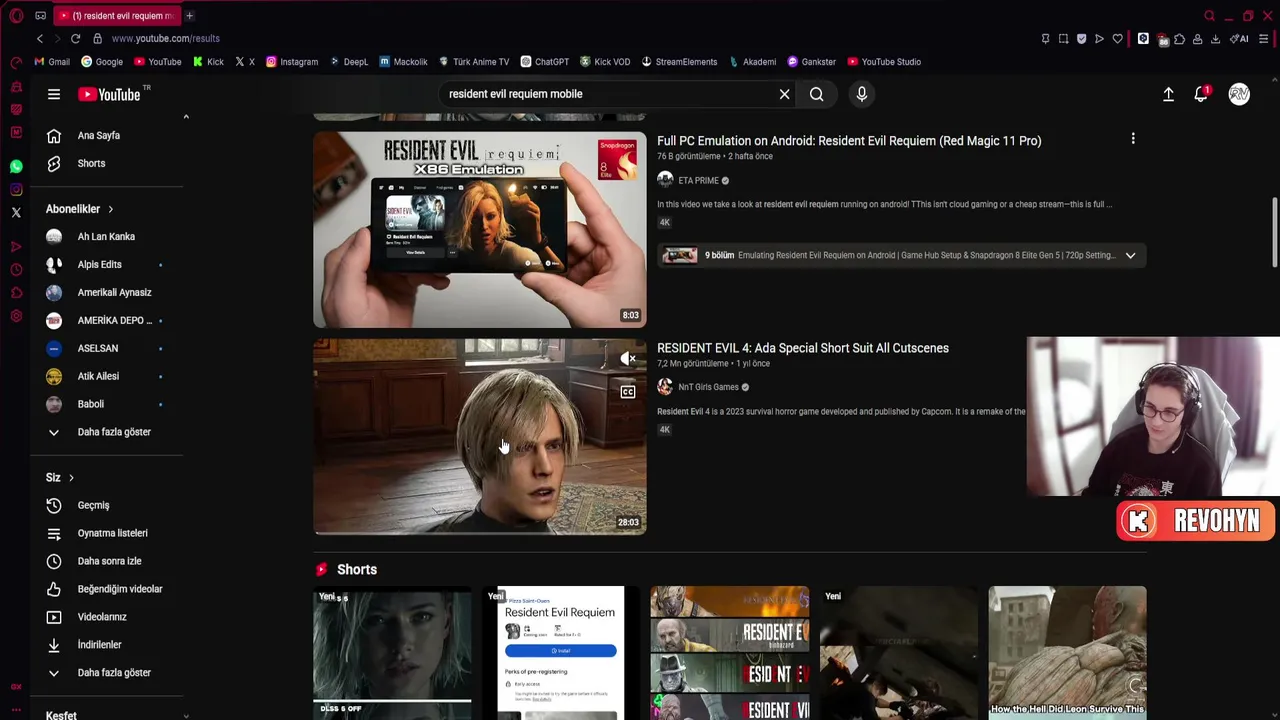Open the create/upload video icon
Image resolution: width=1280 pixels, height=720 pixels.
[x=1168, y=94]
